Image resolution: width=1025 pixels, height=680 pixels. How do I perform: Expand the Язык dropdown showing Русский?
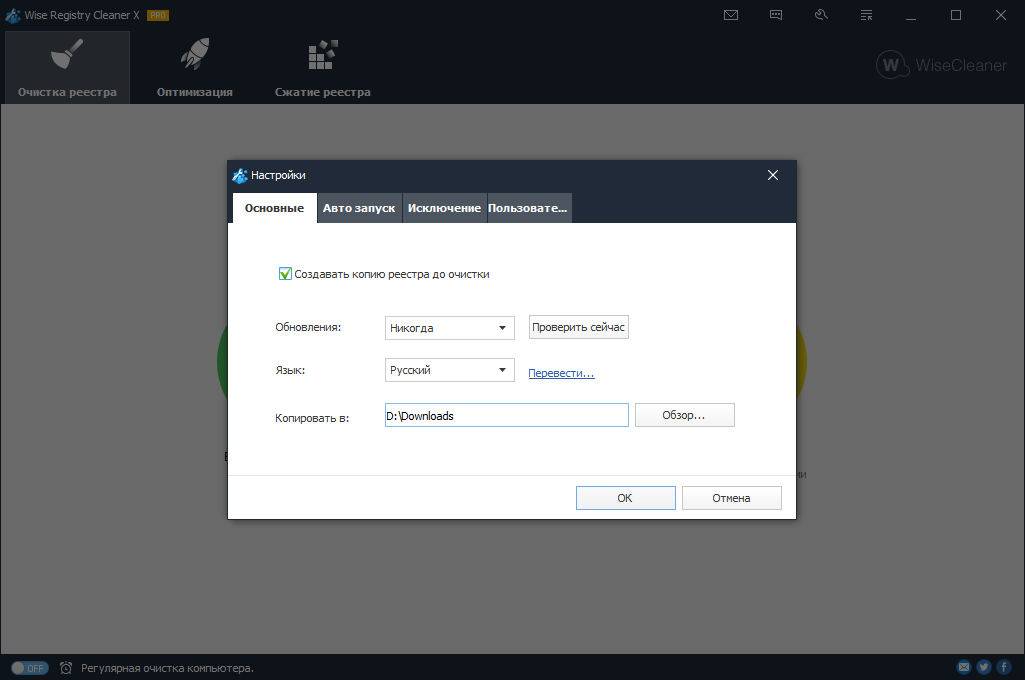[x=449, y=370]
